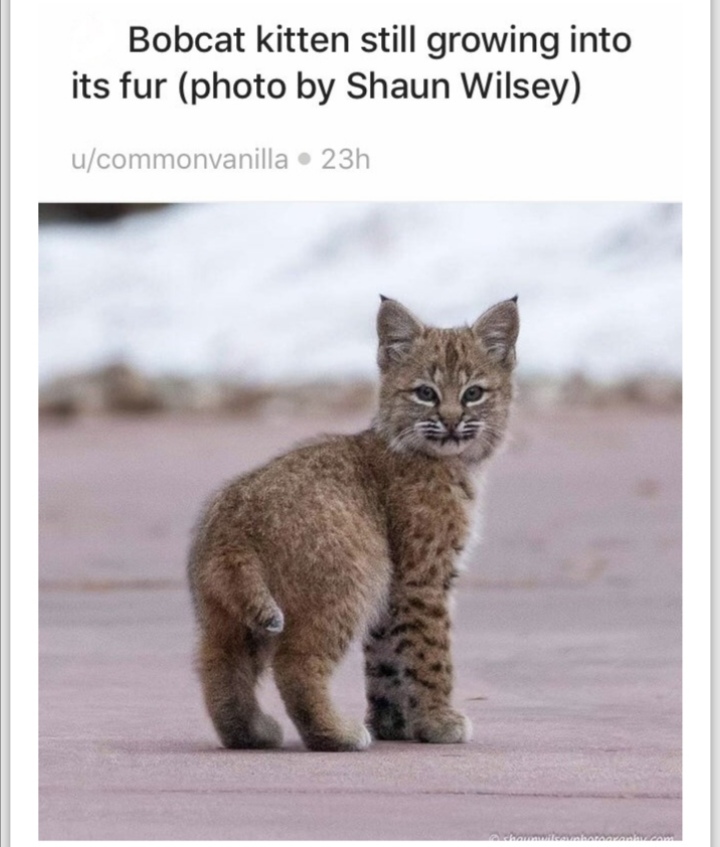Click the faint subreddit icon beside title

pyautogui.click(x=93, y=39)
